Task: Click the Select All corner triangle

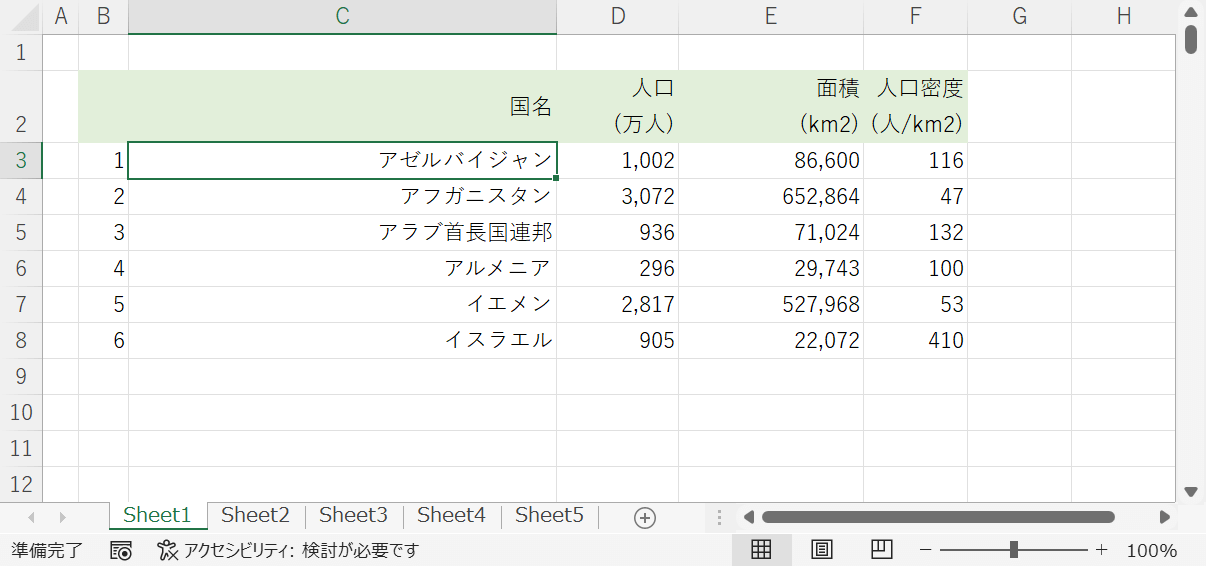Action: [21, 16]
